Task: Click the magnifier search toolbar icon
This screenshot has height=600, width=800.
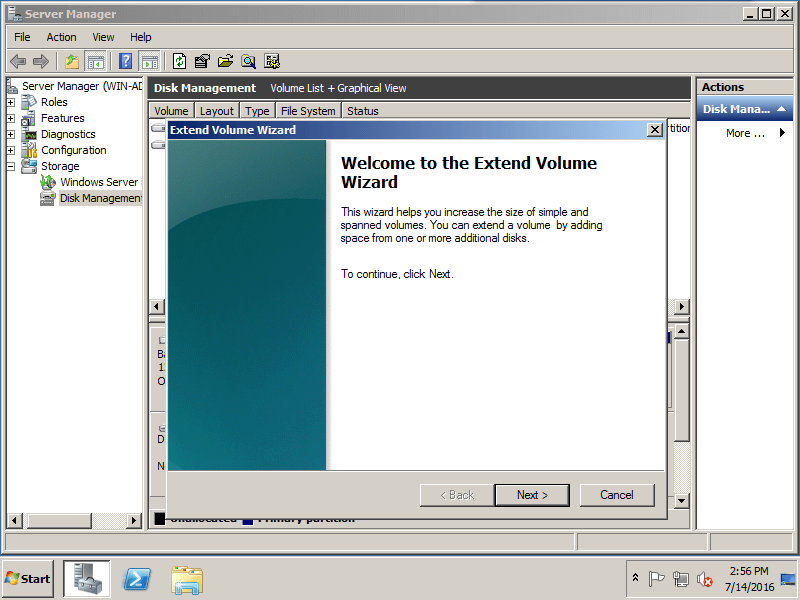Action: click(248, 62)
